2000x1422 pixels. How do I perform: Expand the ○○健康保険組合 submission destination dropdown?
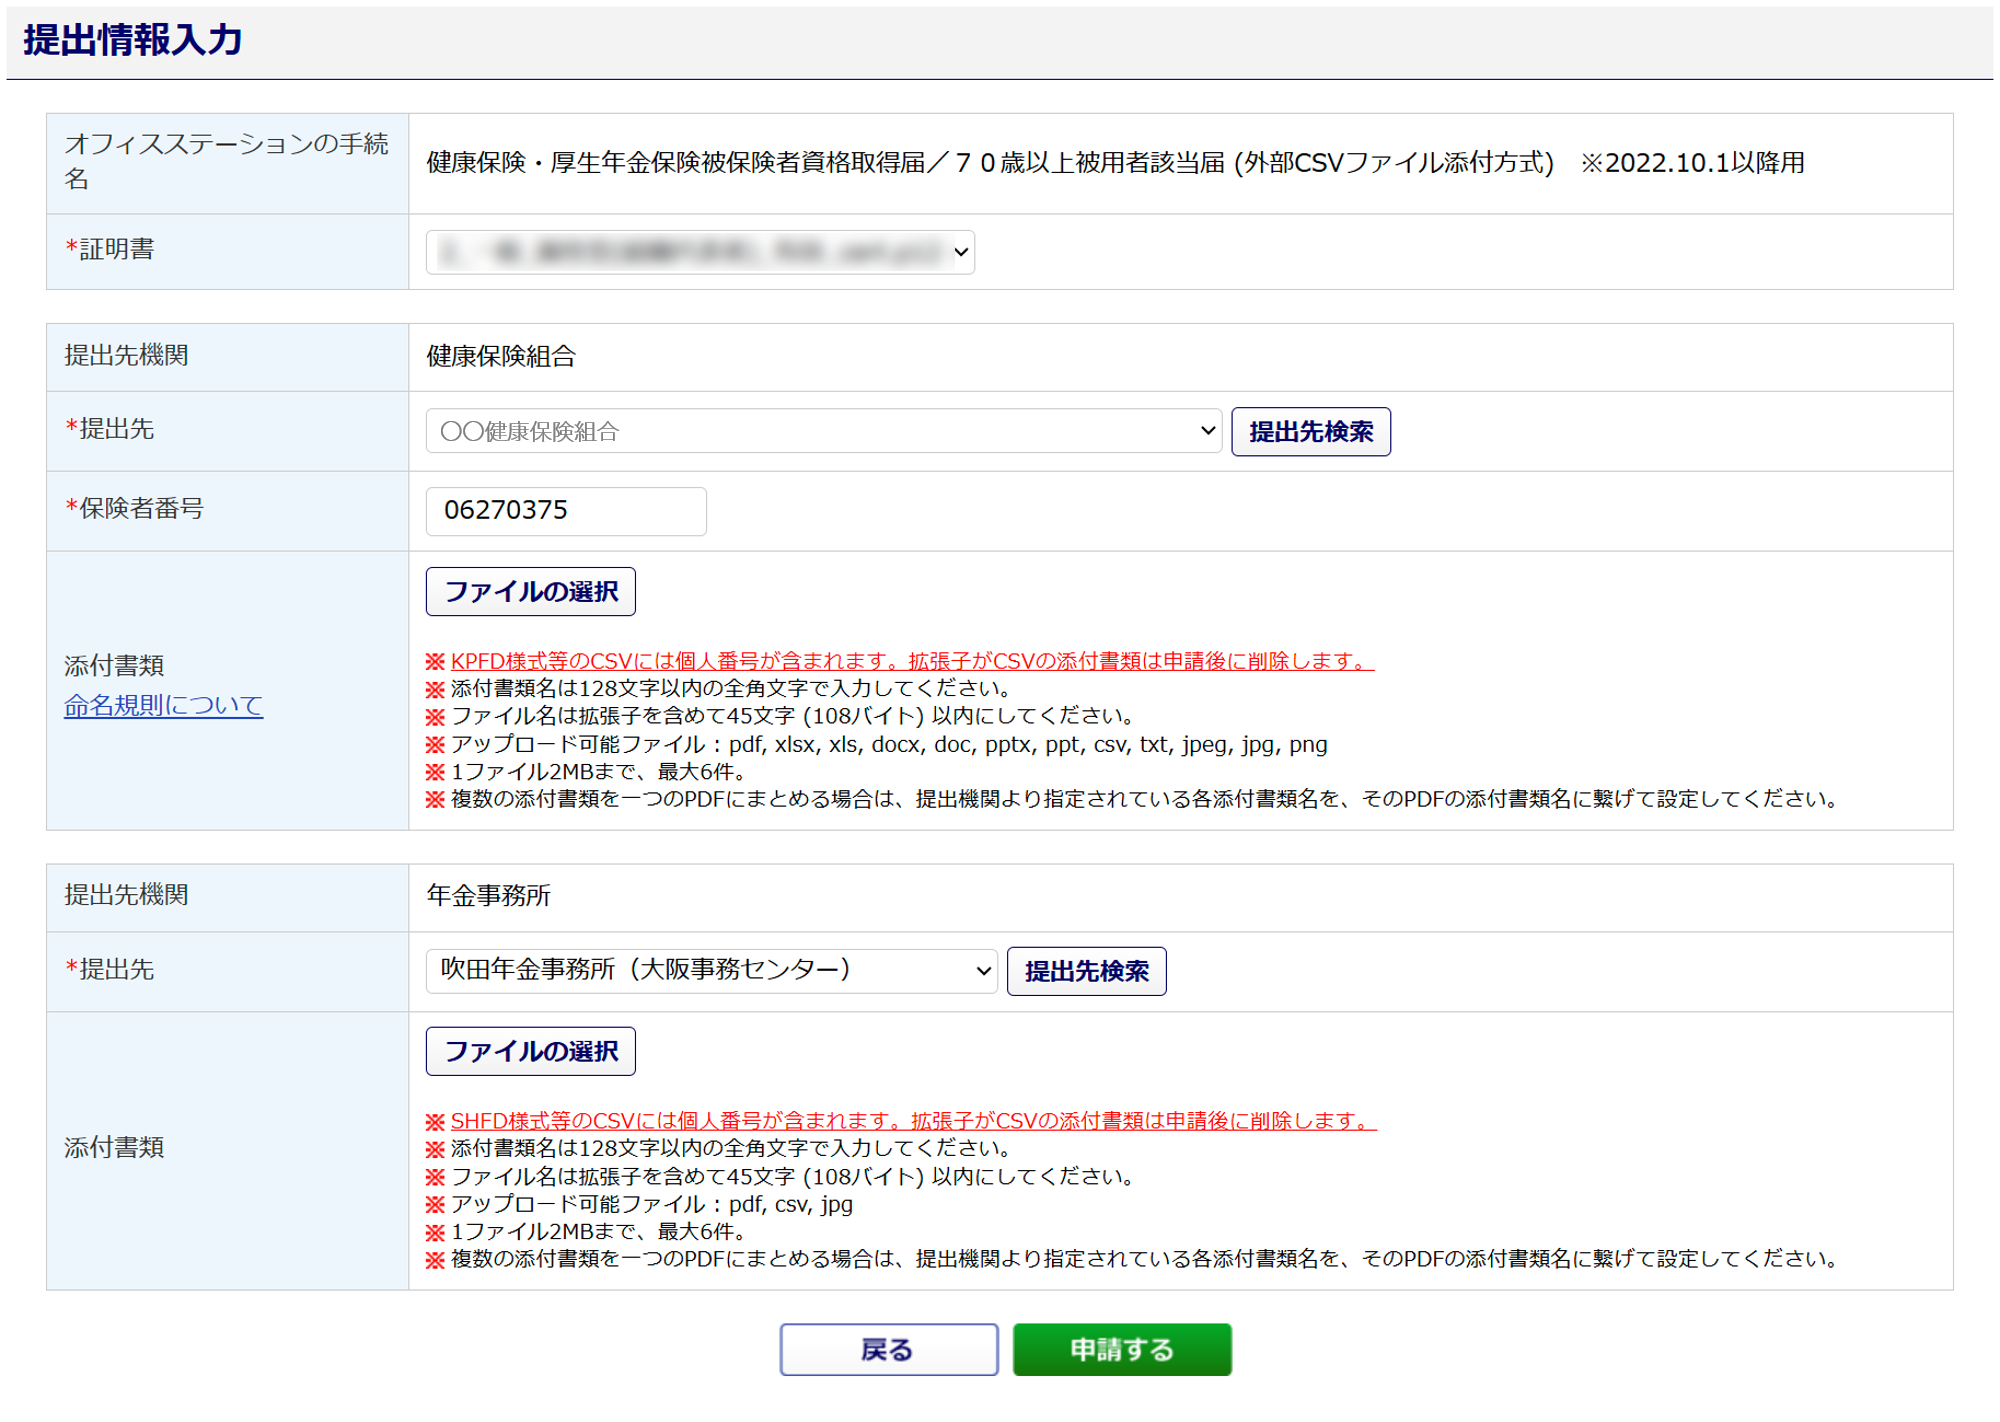tap(822, 431)
